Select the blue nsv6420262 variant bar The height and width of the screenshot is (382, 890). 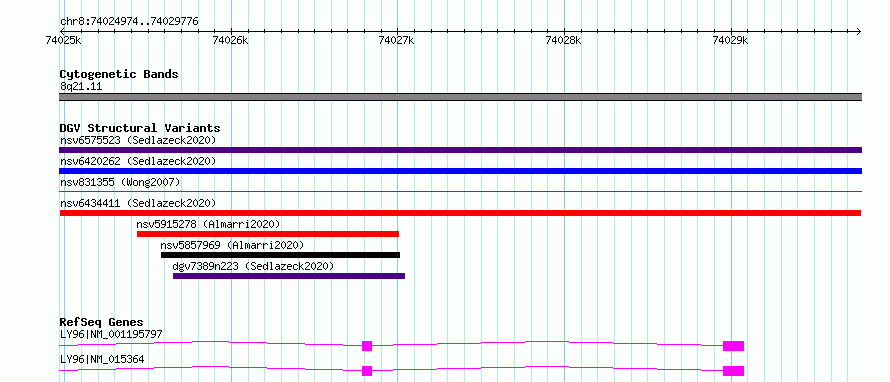(460, 171)
